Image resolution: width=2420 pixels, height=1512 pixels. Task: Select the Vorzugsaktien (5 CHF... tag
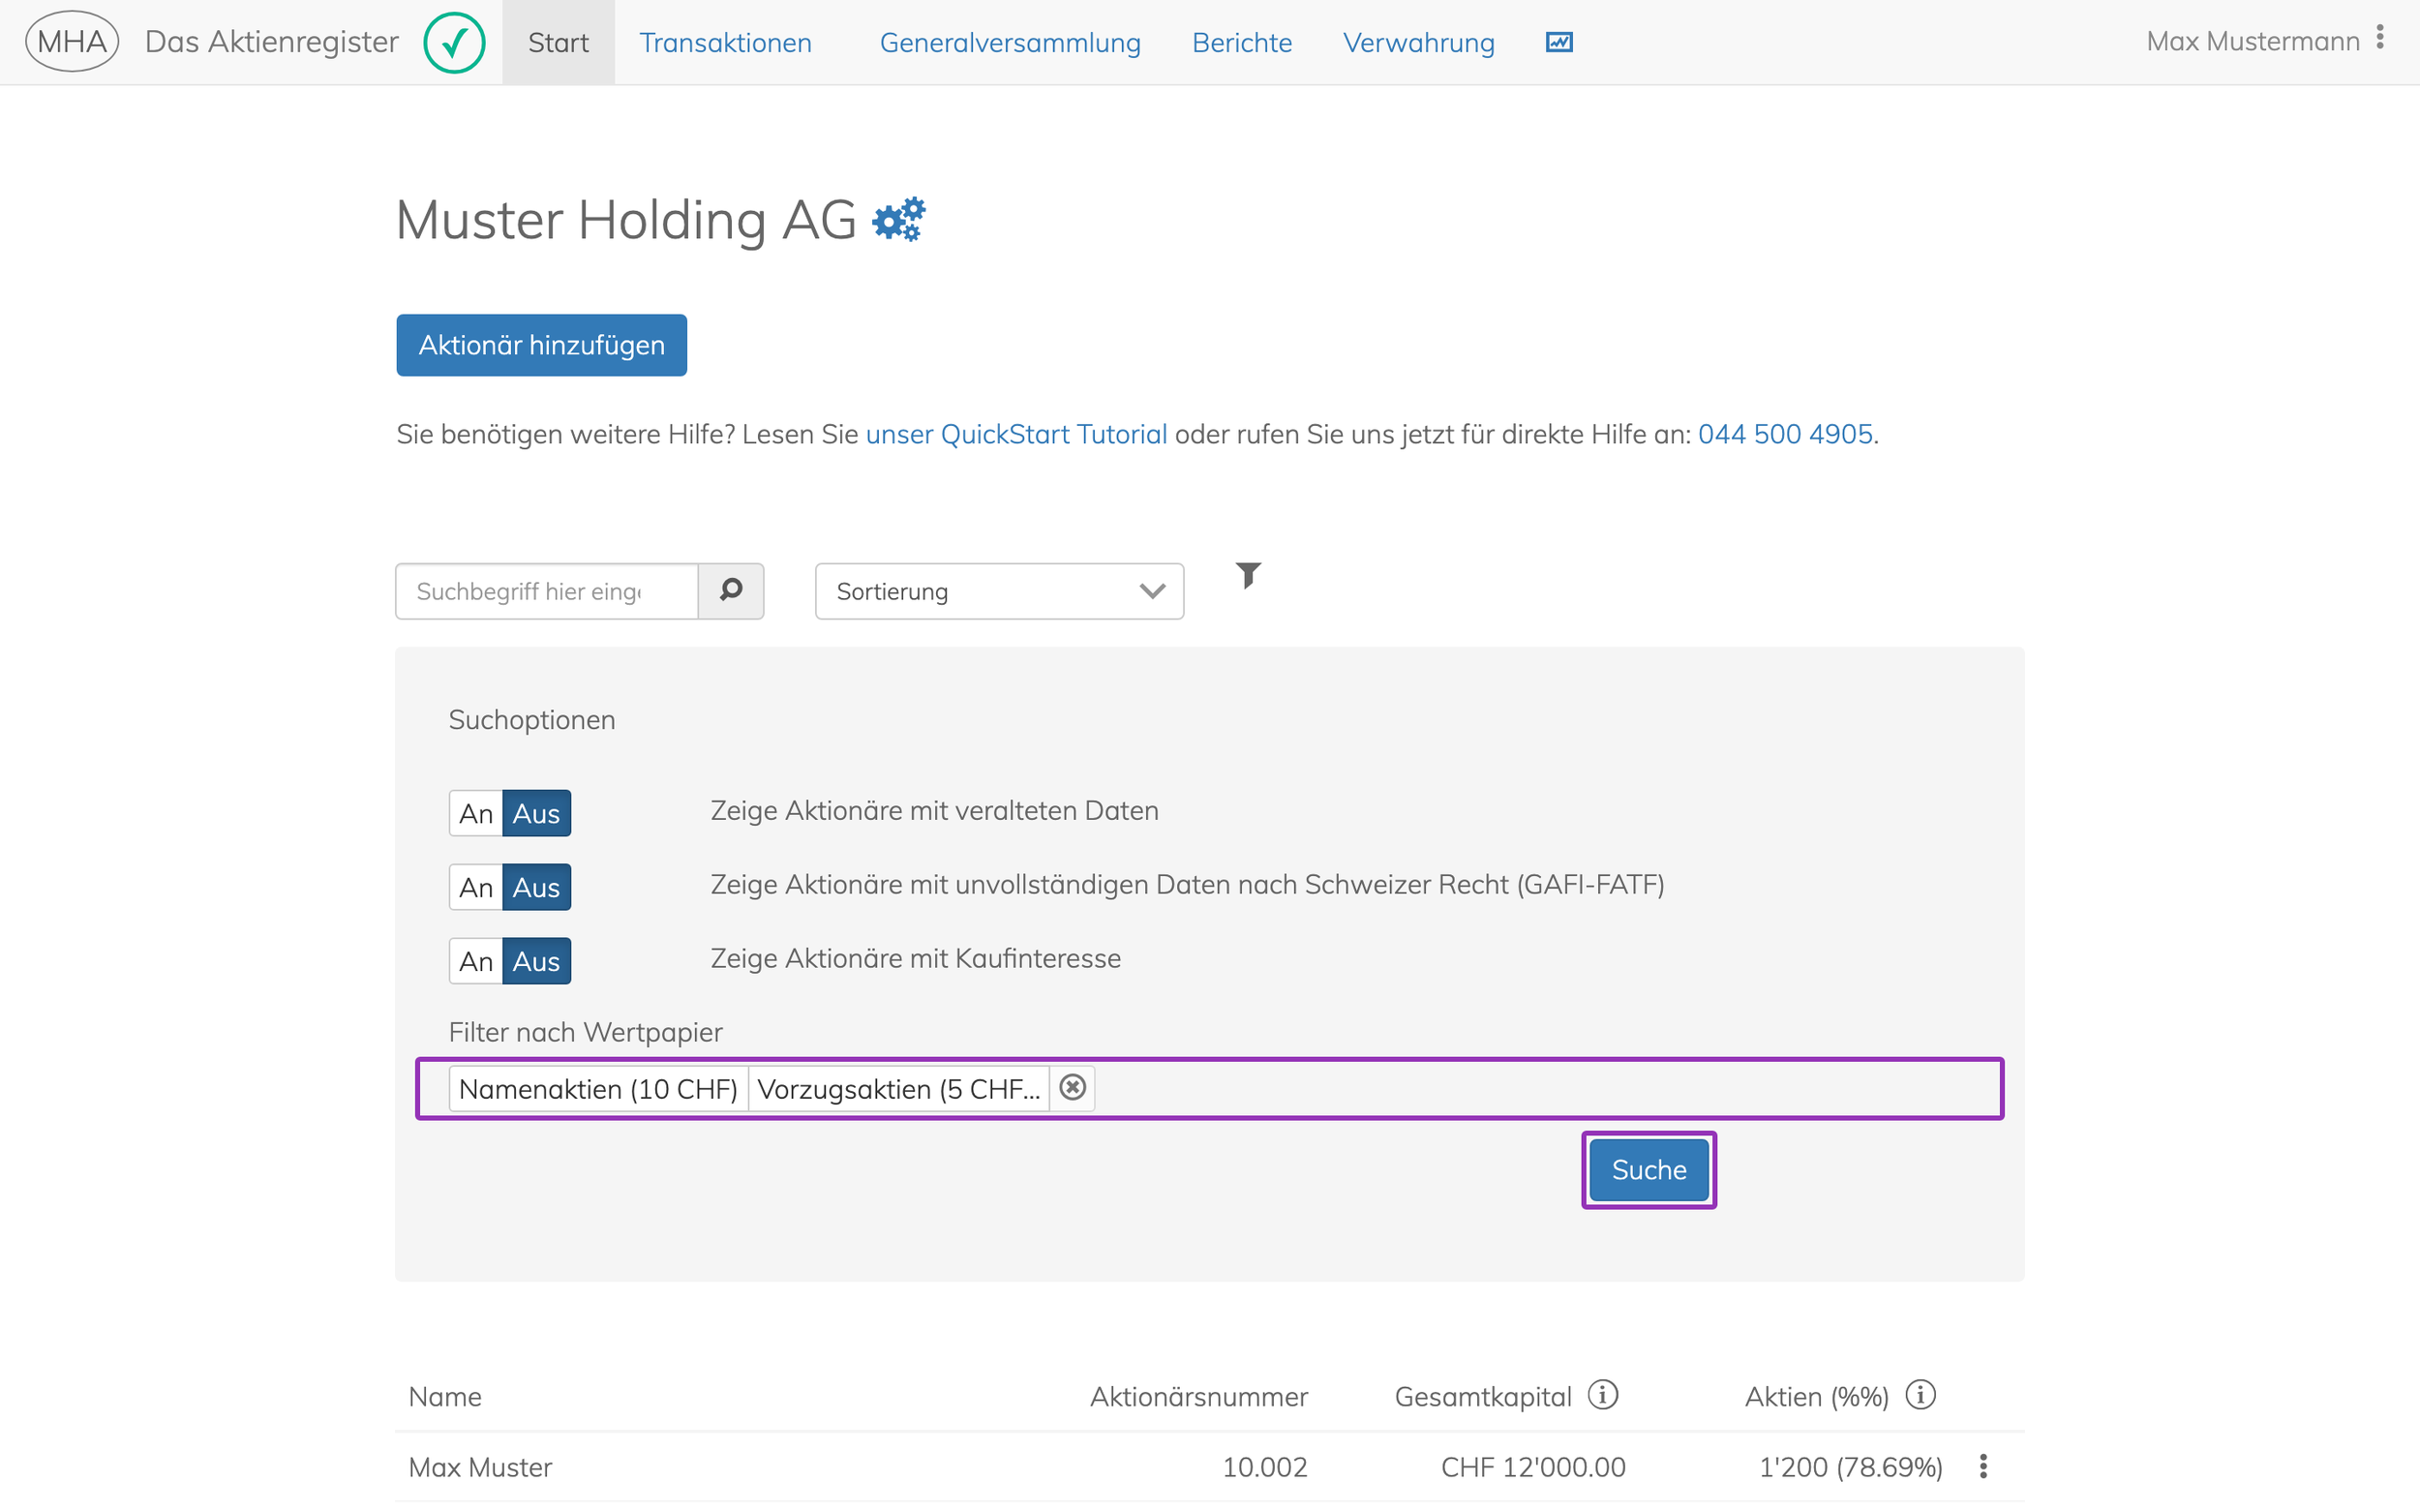898,1088
